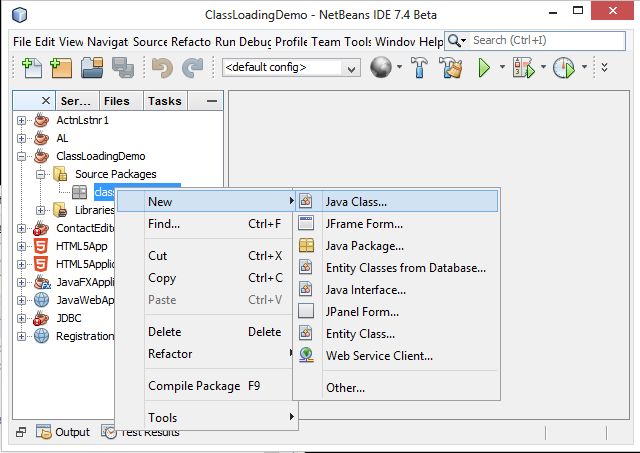Viewport: 640px width, 453px height.
Task: Click the Web Service Client globe icon
Action: pyautogui.click(x=306, y=355)
